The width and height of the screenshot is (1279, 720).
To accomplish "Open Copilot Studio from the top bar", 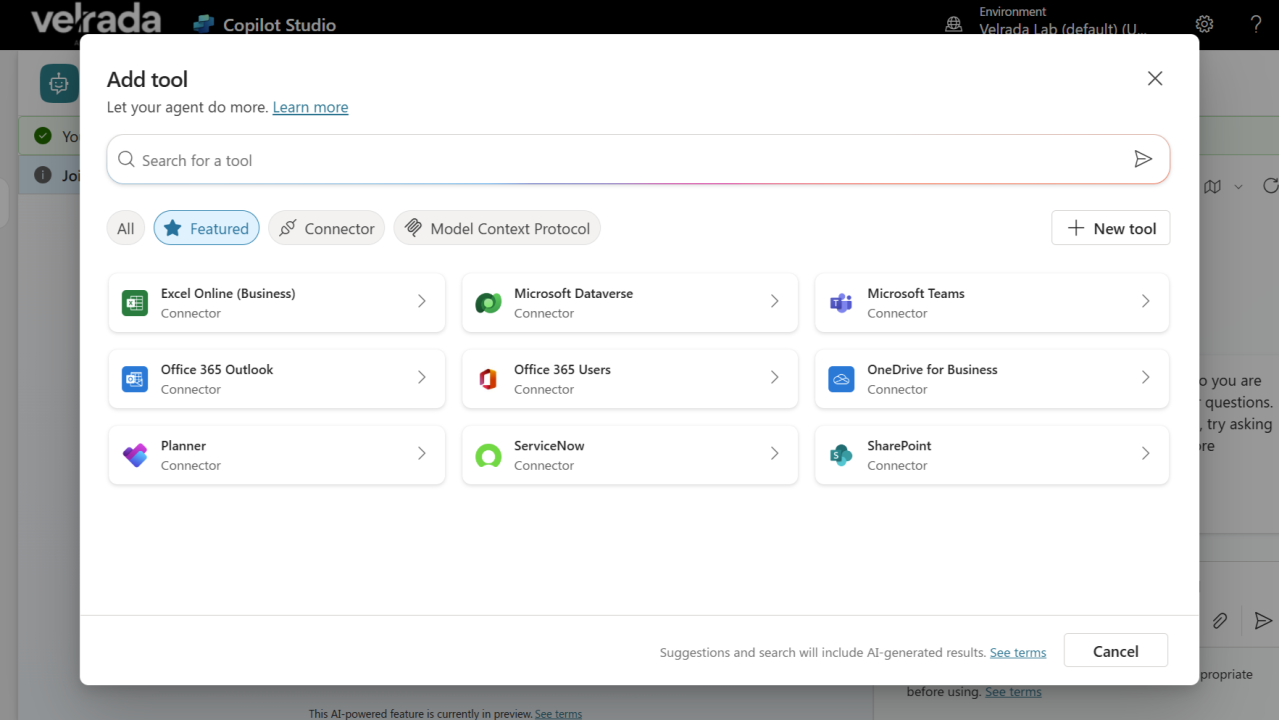I will tap(264, 24).
